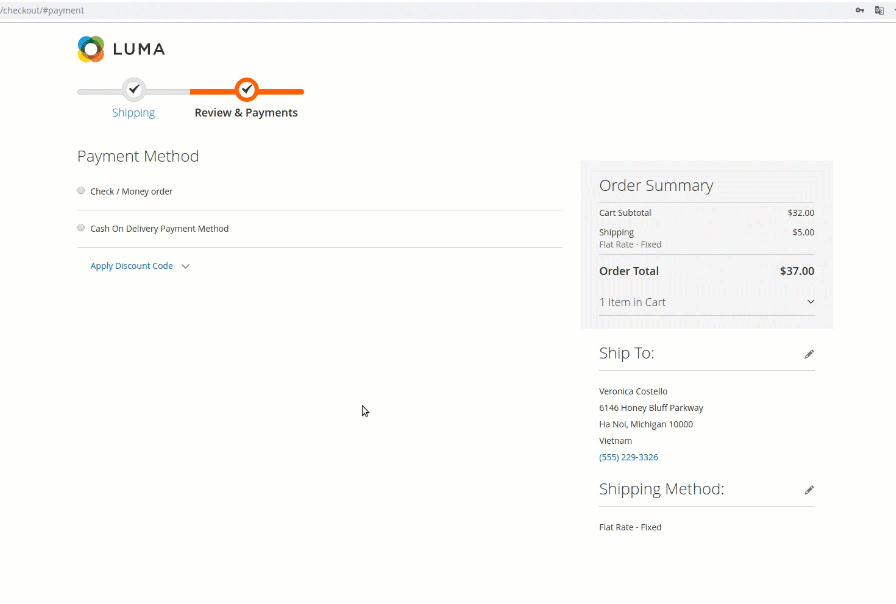Expand the 1 Item in Cart chevron

pos(810,302)
